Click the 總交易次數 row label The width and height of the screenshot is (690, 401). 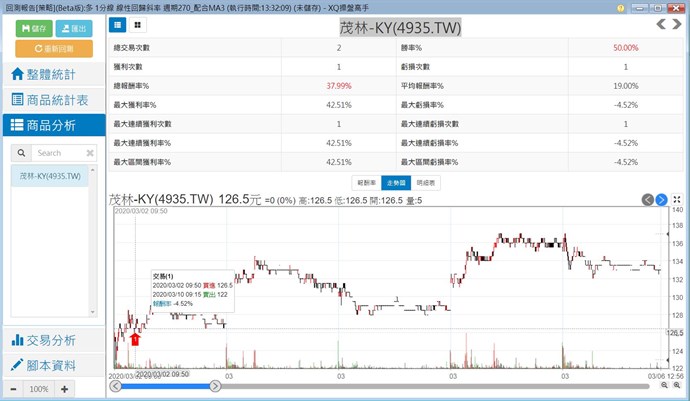(132, 48)
